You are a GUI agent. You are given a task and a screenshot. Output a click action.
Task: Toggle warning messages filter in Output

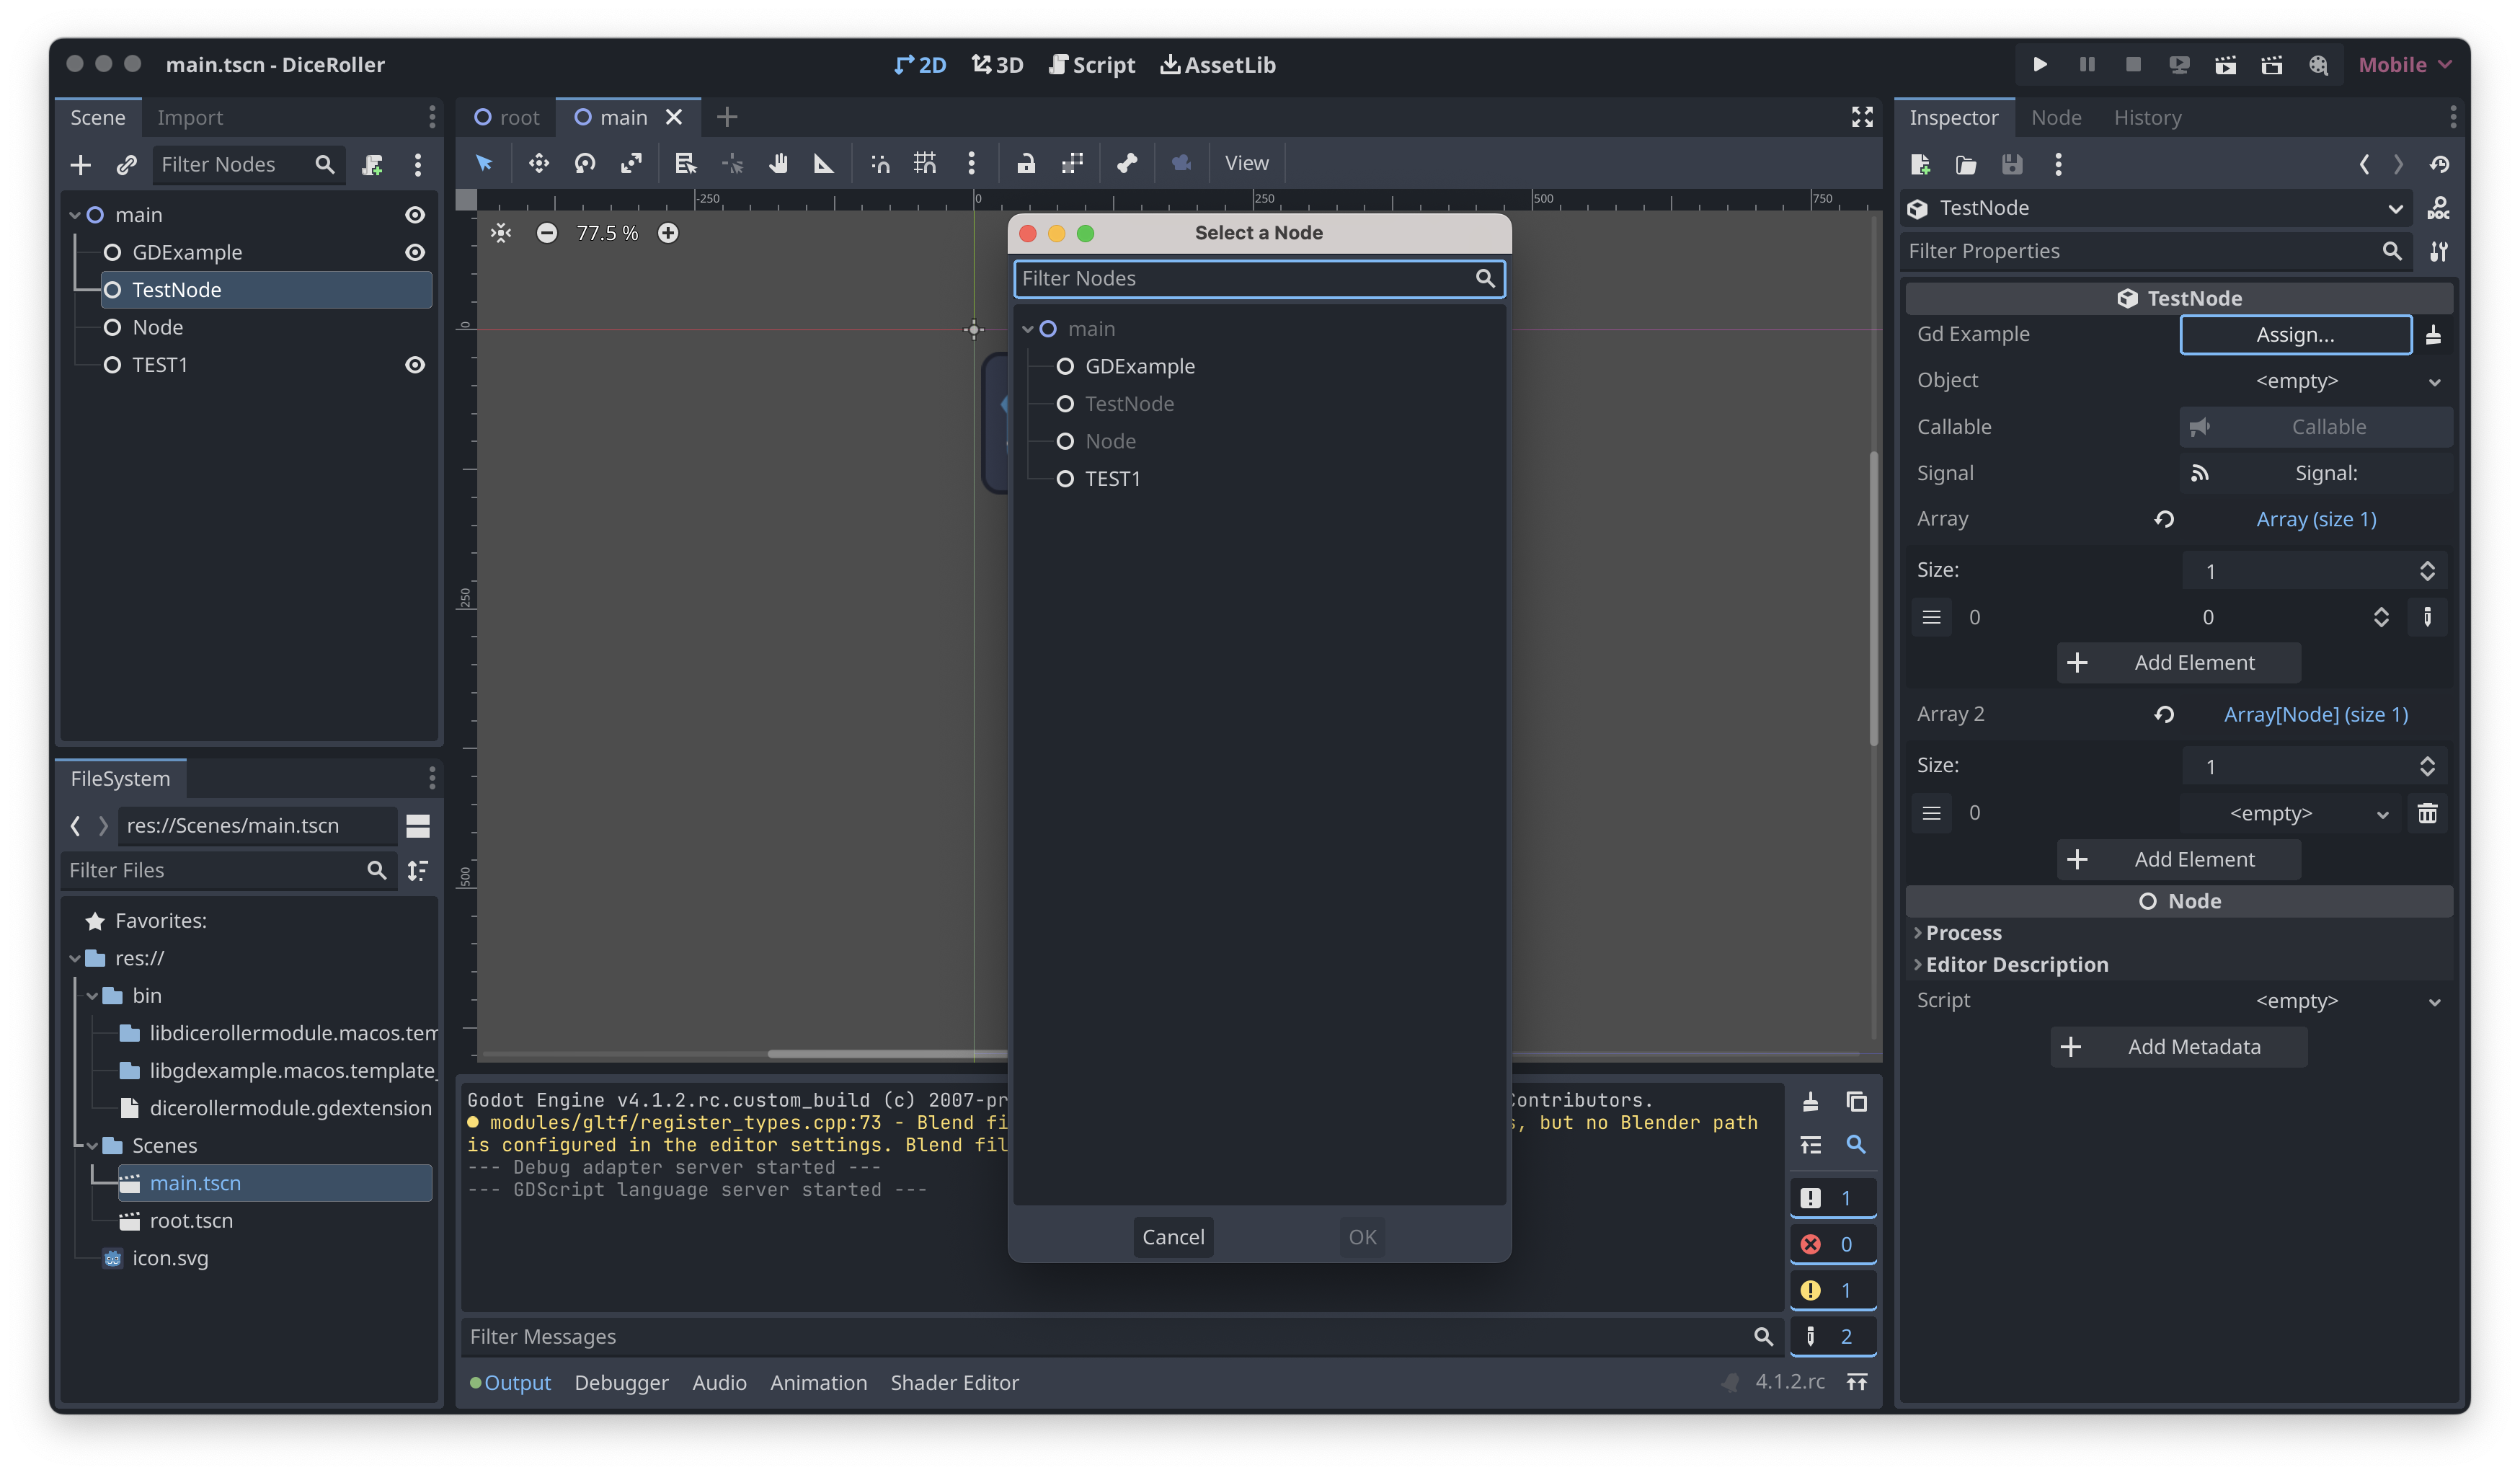pos(1832,1290)
